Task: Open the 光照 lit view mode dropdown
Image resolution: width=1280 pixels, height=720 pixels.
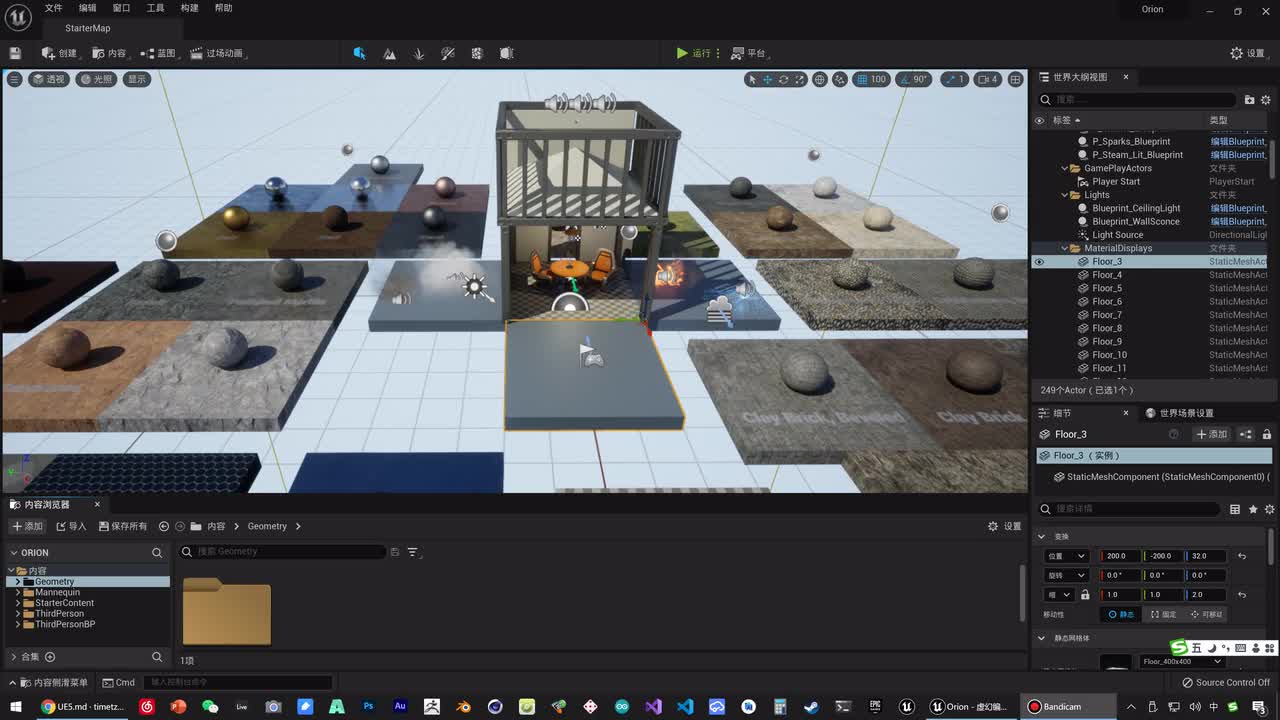Action: coord(97,79)
